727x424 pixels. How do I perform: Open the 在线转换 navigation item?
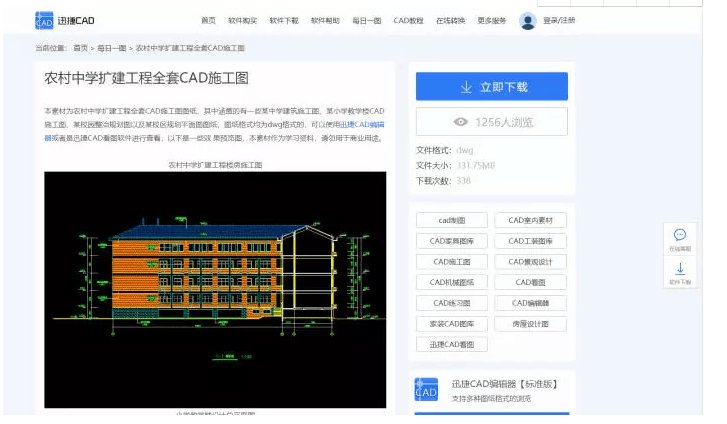pos(450,20)
